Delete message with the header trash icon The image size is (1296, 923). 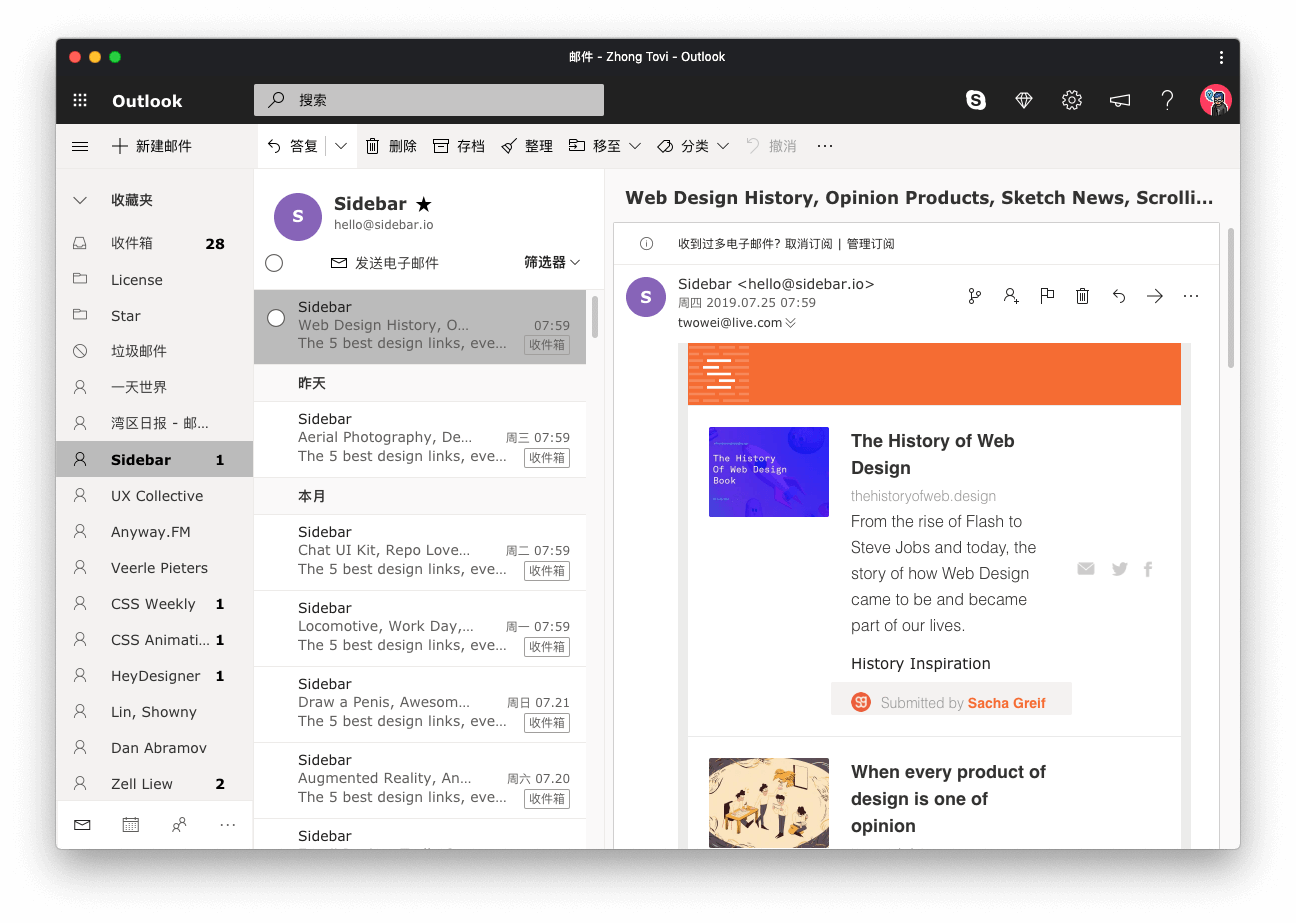pyautogui.click(x=1082, y=296)
